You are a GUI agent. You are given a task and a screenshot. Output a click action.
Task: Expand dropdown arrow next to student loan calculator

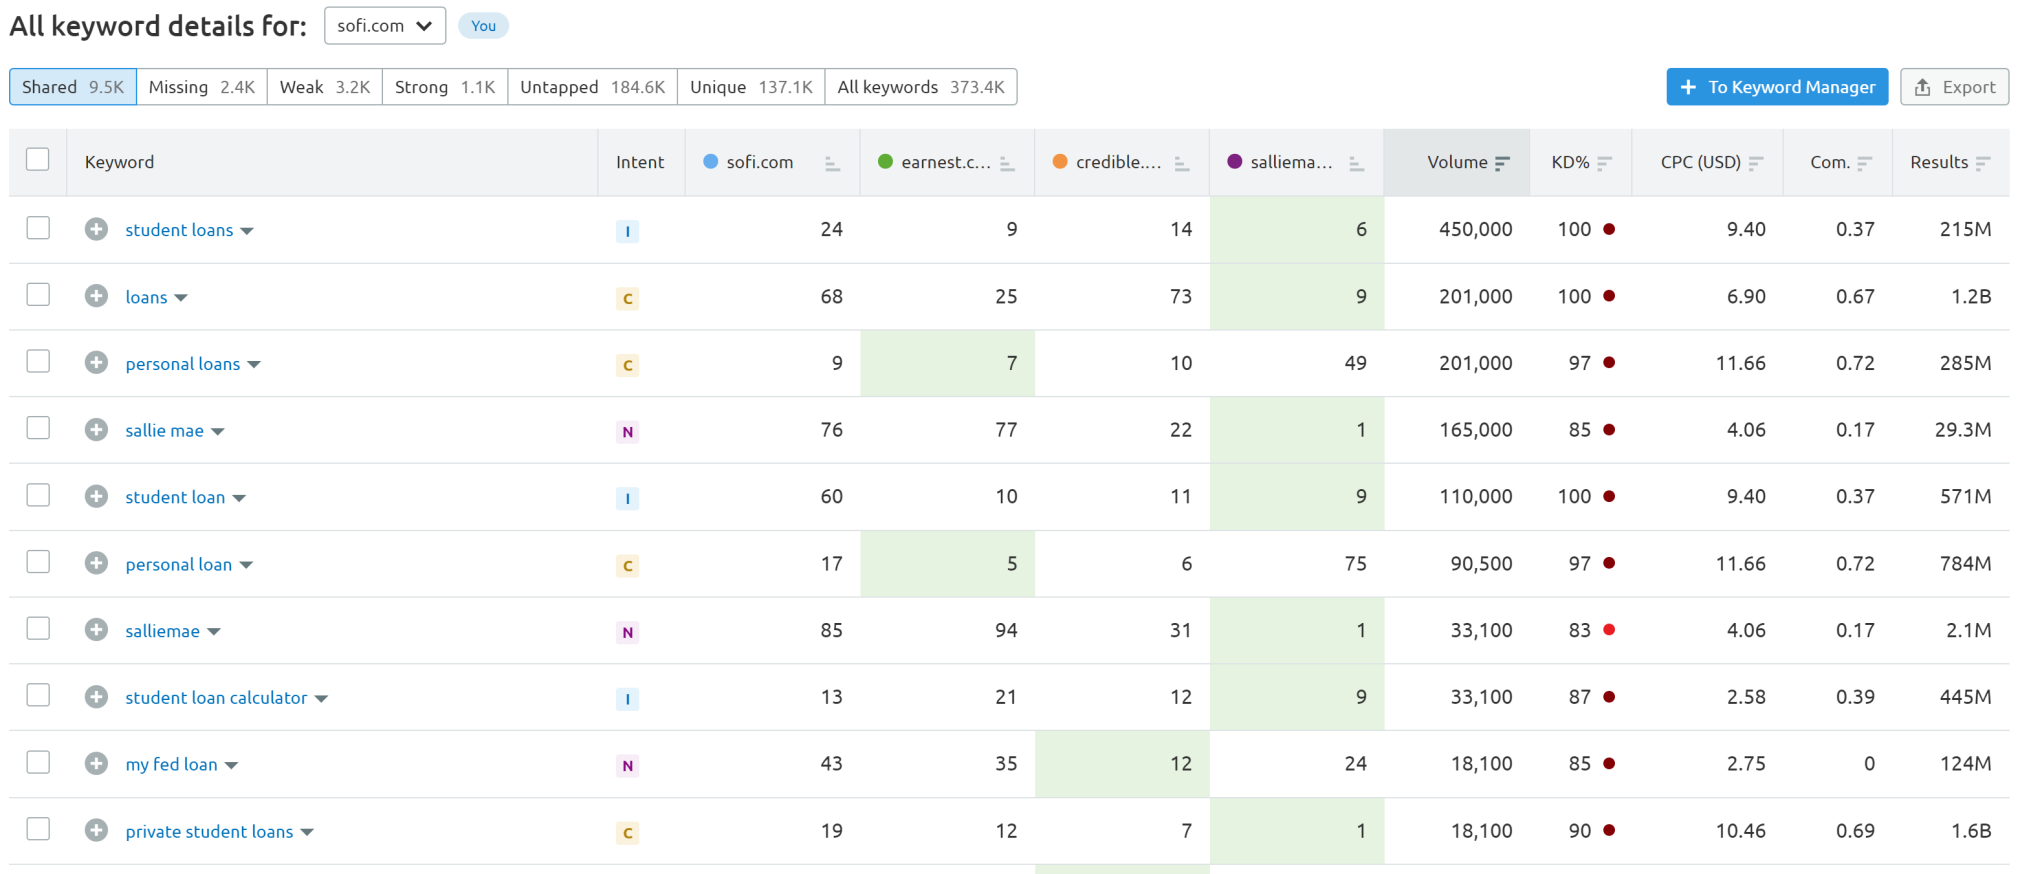click(321, 699)
